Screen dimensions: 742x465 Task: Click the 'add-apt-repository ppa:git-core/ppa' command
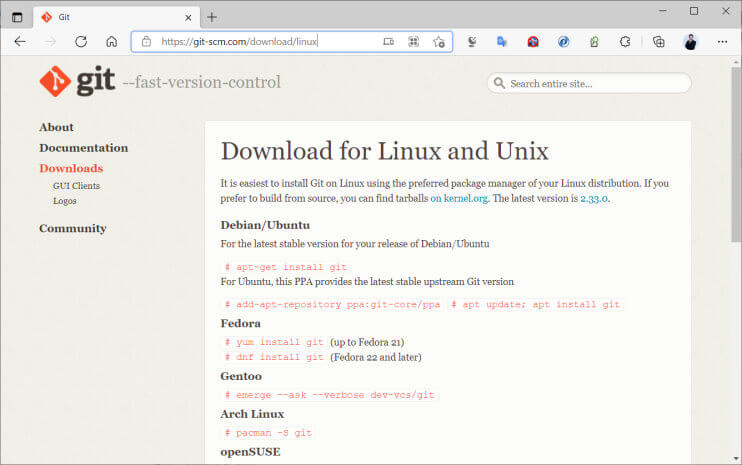[x=332, y=305]
